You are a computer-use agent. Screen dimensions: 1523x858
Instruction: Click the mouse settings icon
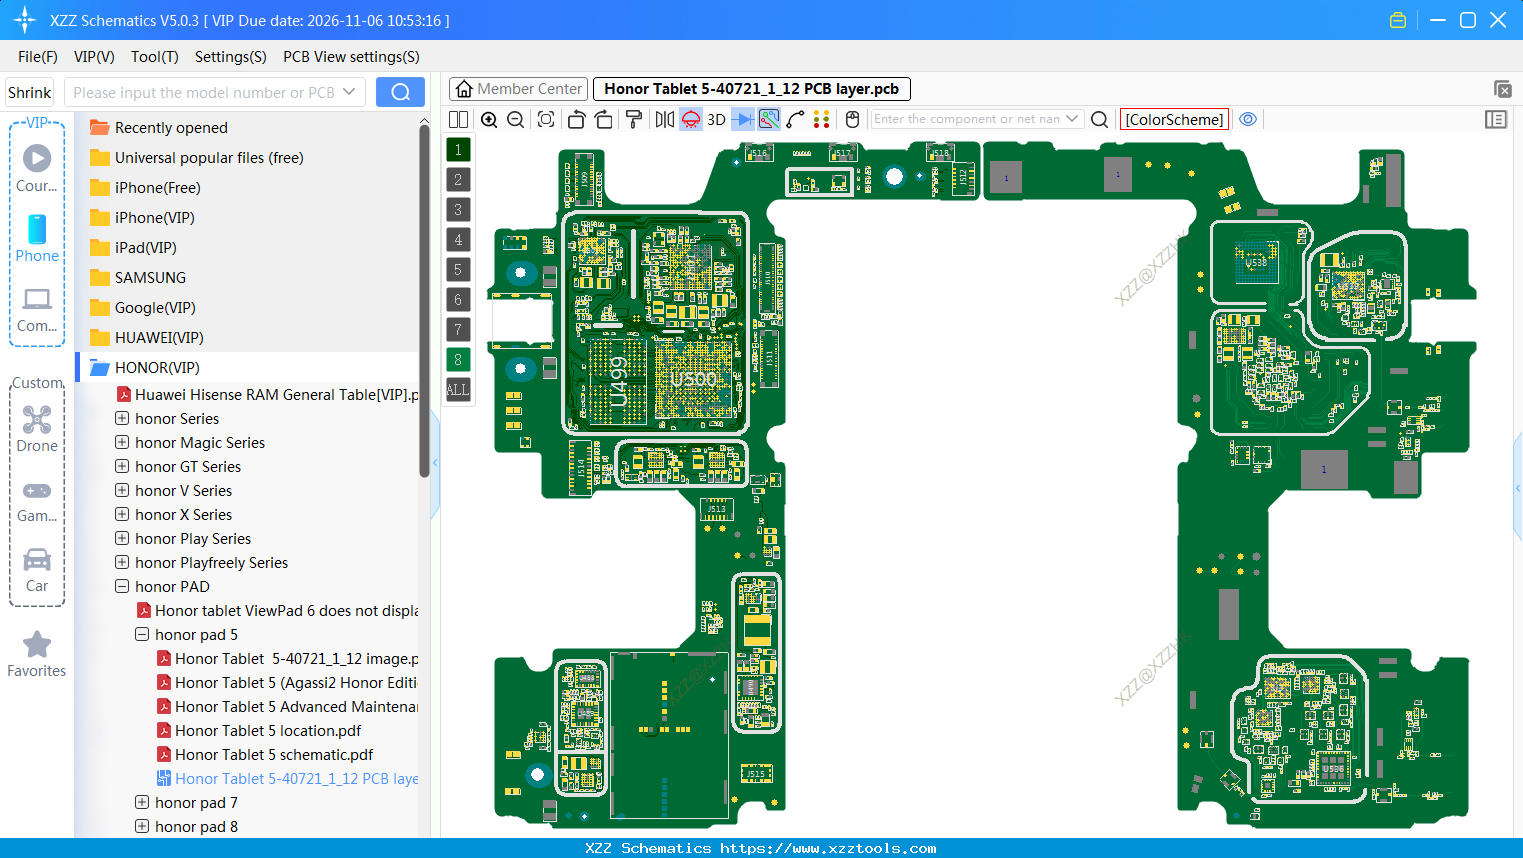[852, 119]
